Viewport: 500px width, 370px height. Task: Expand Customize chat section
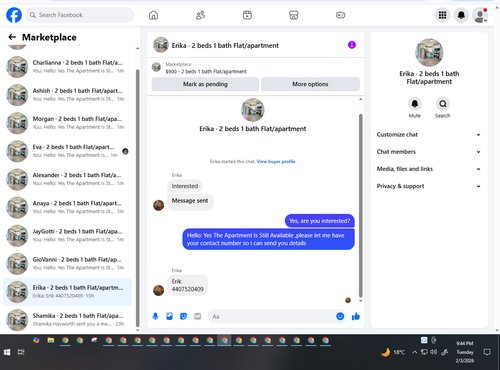[429, 135]
